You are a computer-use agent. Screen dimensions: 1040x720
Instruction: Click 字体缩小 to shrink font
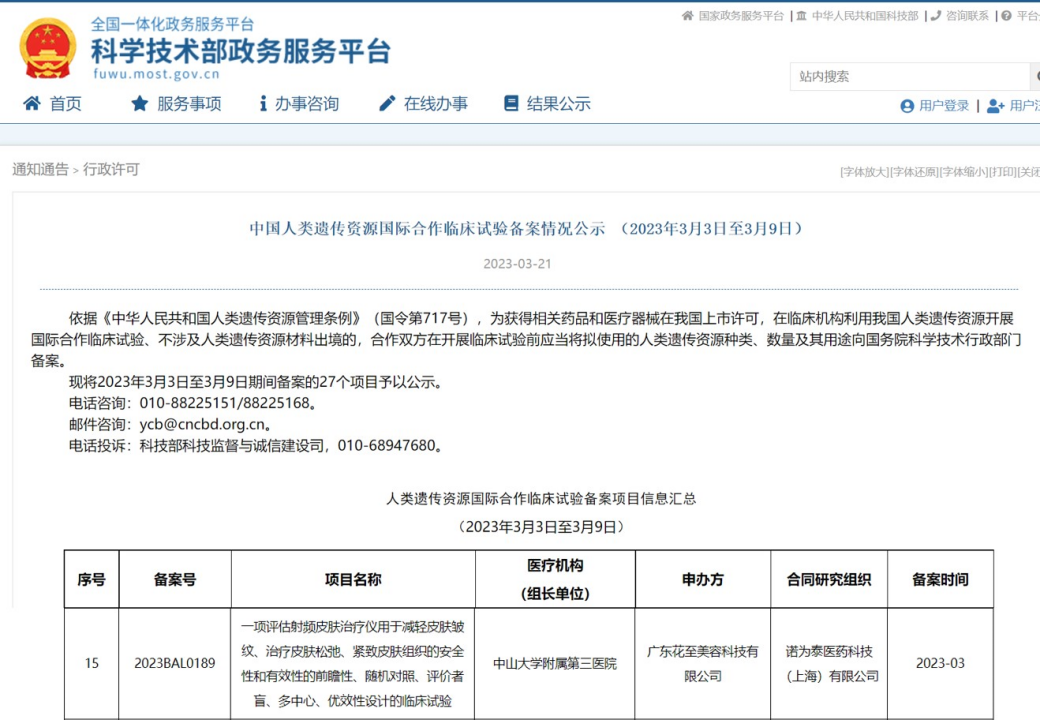(x=963, y=172)
